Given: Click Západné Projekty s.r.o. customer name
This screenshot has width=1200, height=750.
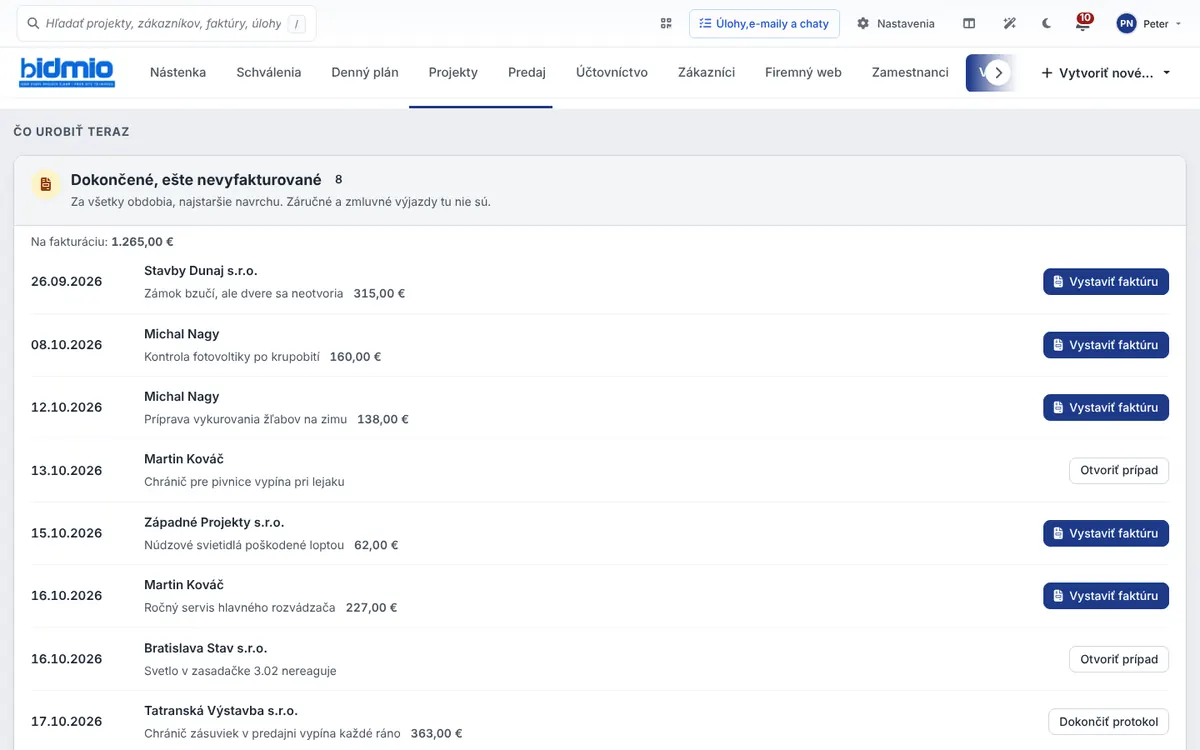Looking at the screenshot, I should pyautogui.click(x=214, y=523).
